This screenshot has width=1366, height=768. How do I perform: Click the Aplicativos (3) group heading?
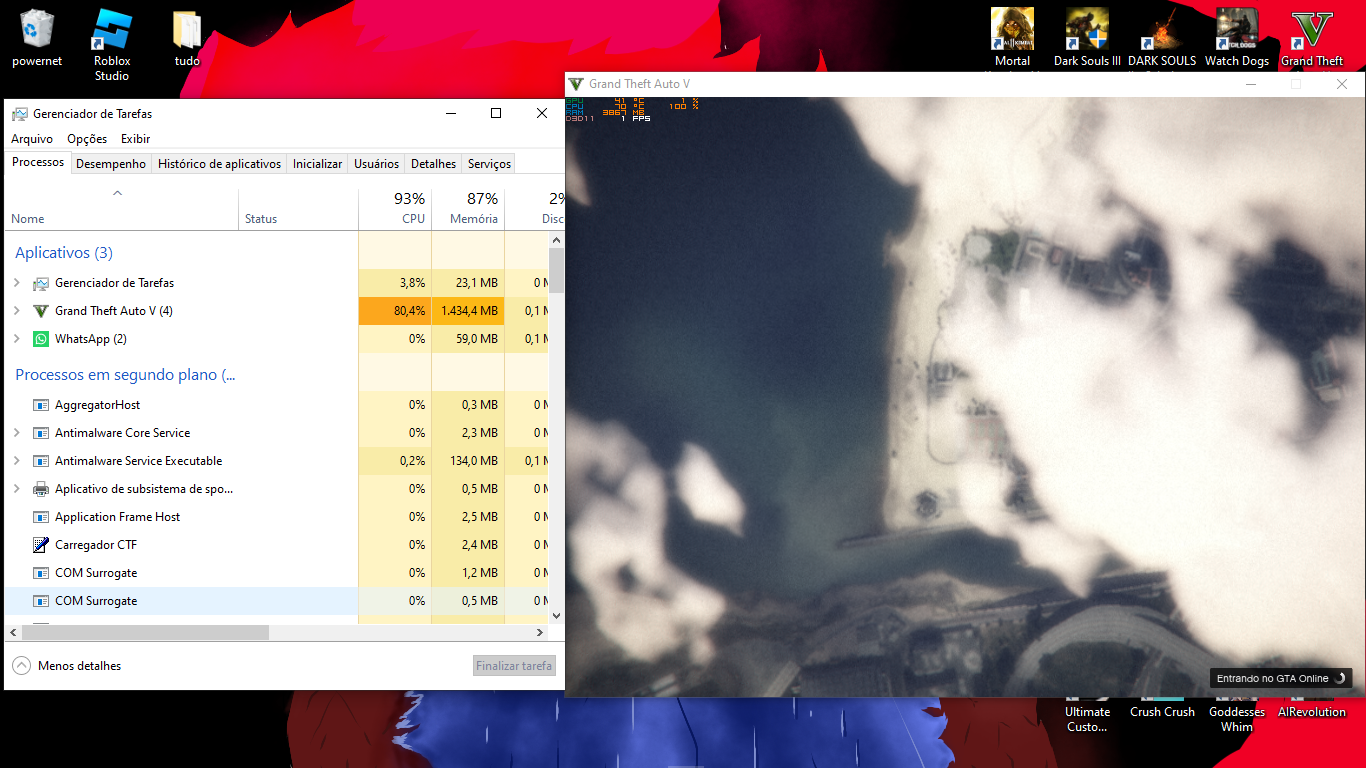(64, 253)
